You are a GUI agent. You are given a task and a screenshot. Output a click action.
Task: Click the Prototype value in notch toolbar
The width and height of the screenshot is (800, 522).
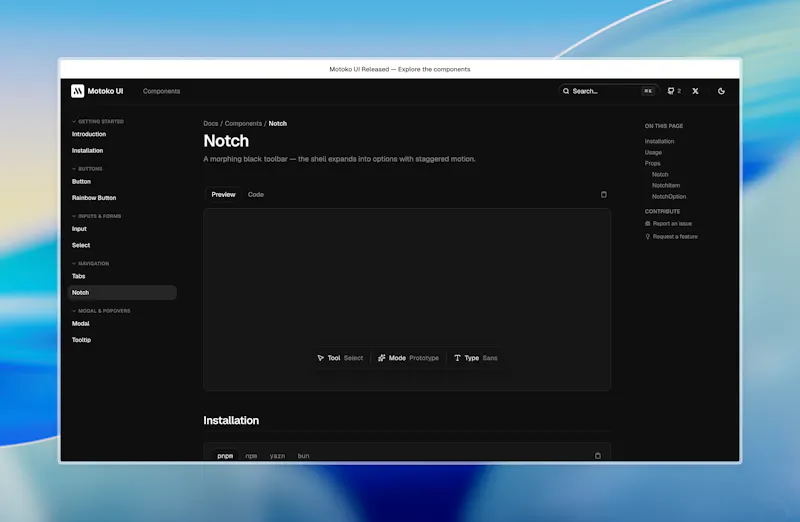(x=424, y=358)
